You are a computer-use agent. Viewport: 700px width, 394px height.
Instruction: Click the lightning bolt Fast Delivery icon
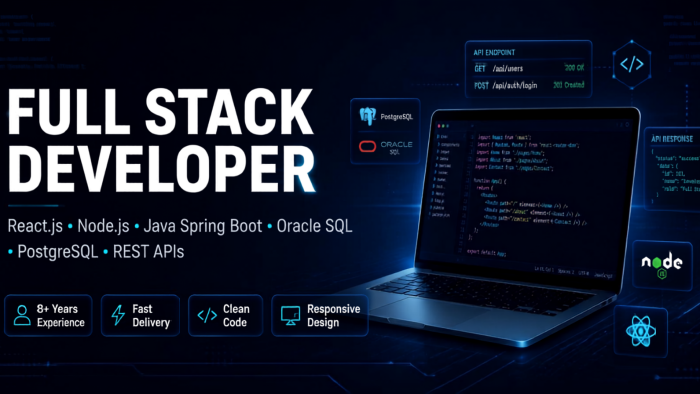(x=118, y=315)
